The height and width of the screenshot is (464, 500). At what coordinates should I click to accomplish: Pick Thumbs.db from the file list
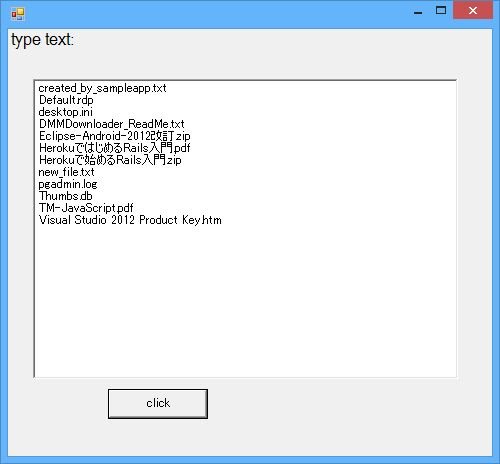coord(65,196)
